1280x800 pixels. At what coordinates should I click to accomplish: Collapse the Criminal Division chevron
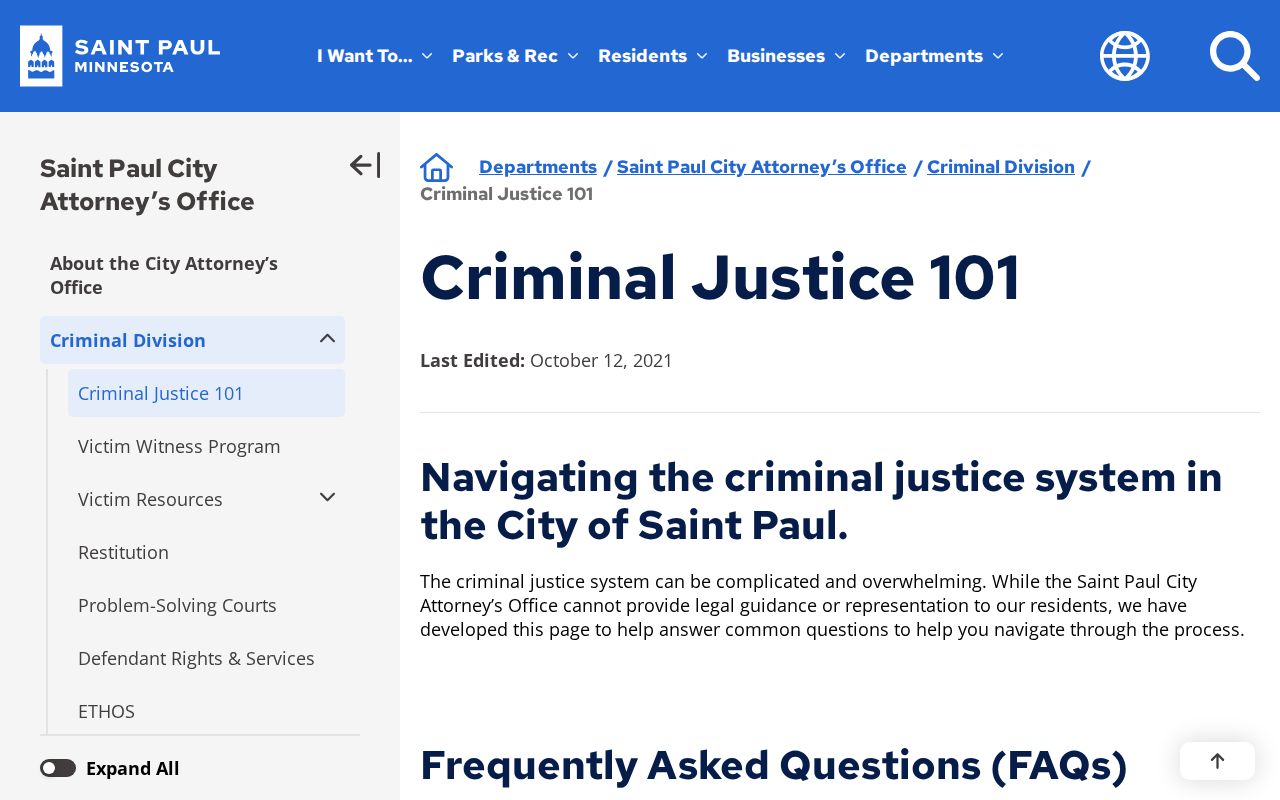coord(327,339)
